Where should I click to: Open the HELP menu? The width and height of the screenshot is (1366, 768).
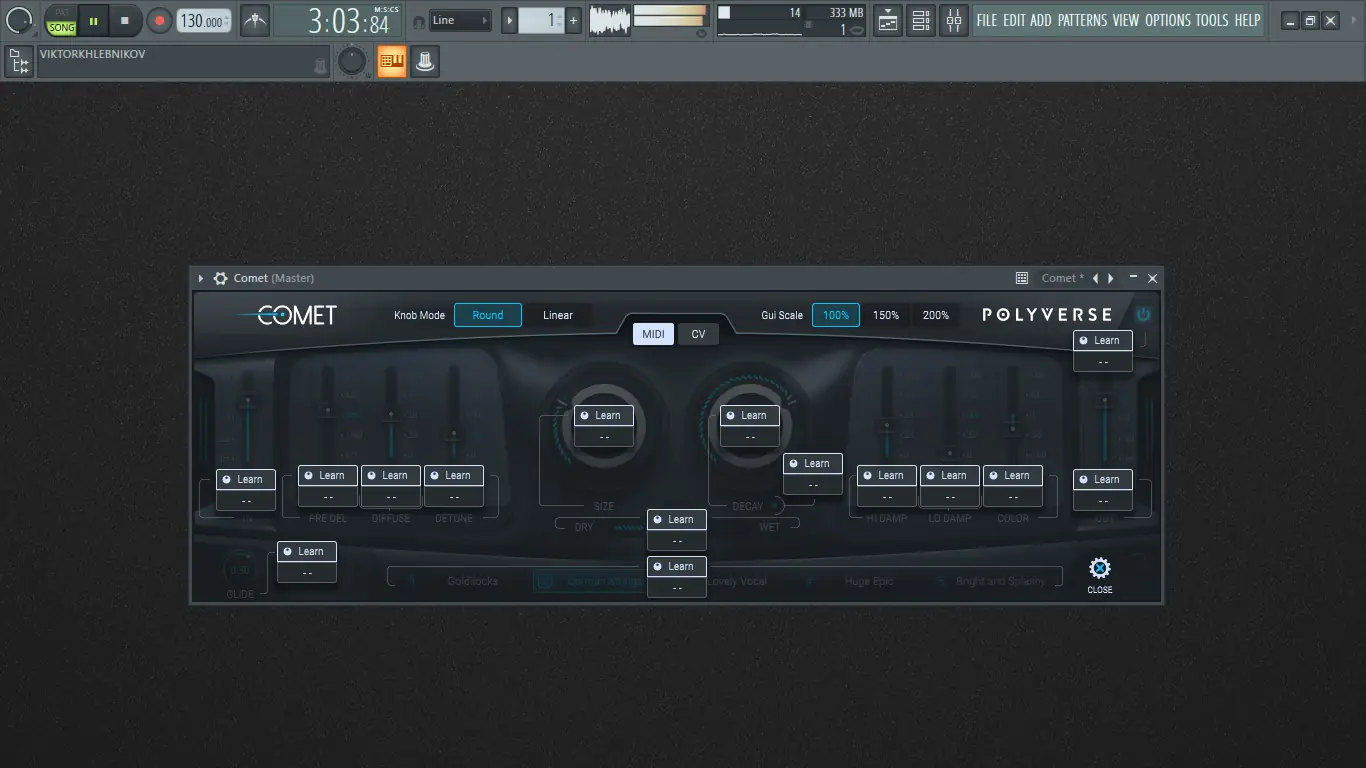coord(1247,20)
